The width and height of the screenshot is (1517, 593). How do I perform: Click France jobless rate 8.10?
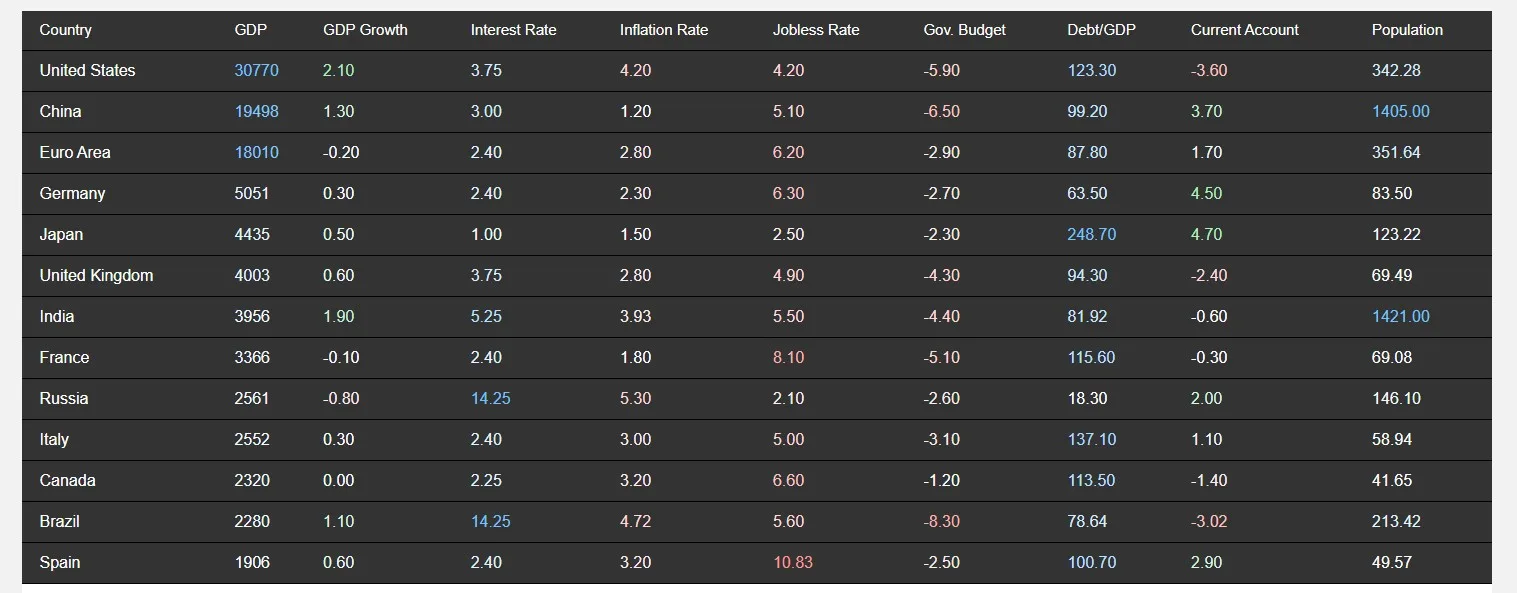[x=788, y=357]
